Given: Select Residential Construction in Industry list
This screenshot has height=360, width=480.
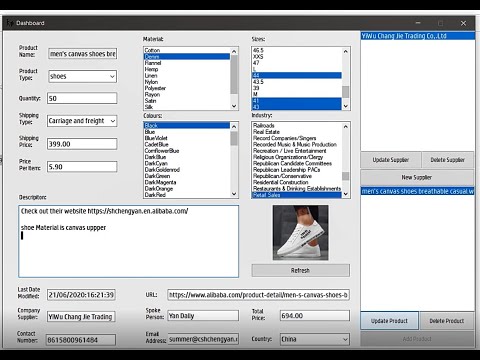Looking at the screenshot, I should pos(297,183).
